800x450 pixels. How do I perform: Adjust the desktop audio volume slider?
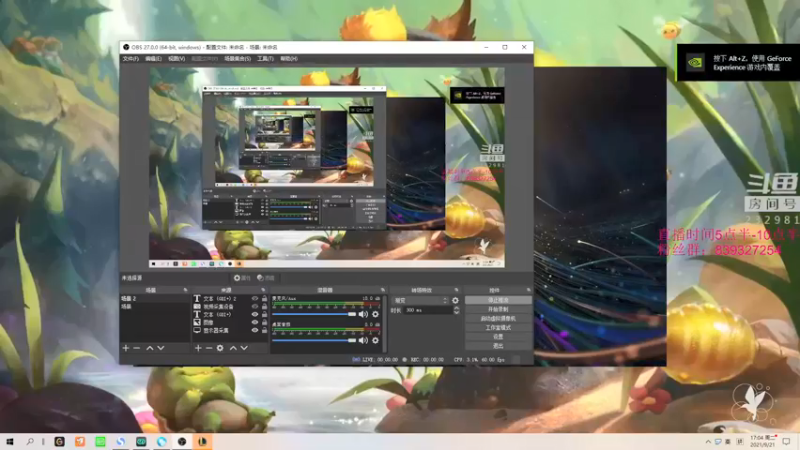pos(314,340)
